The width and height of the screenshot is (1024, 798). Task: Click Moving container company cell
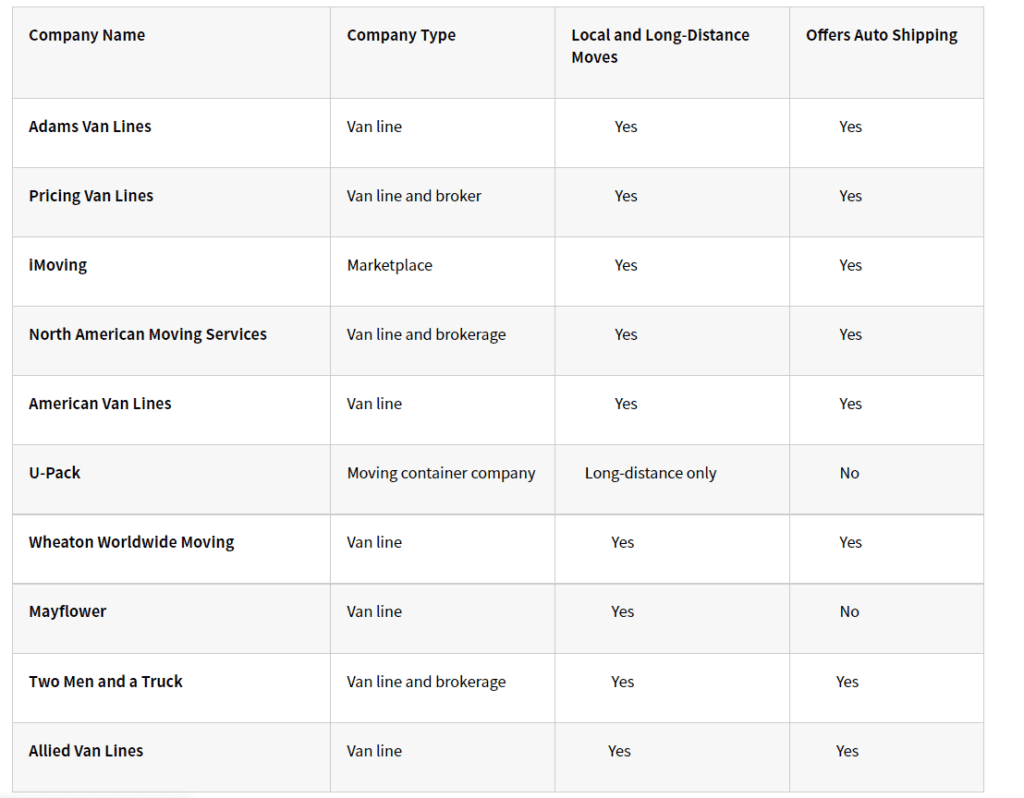[441, 473]
